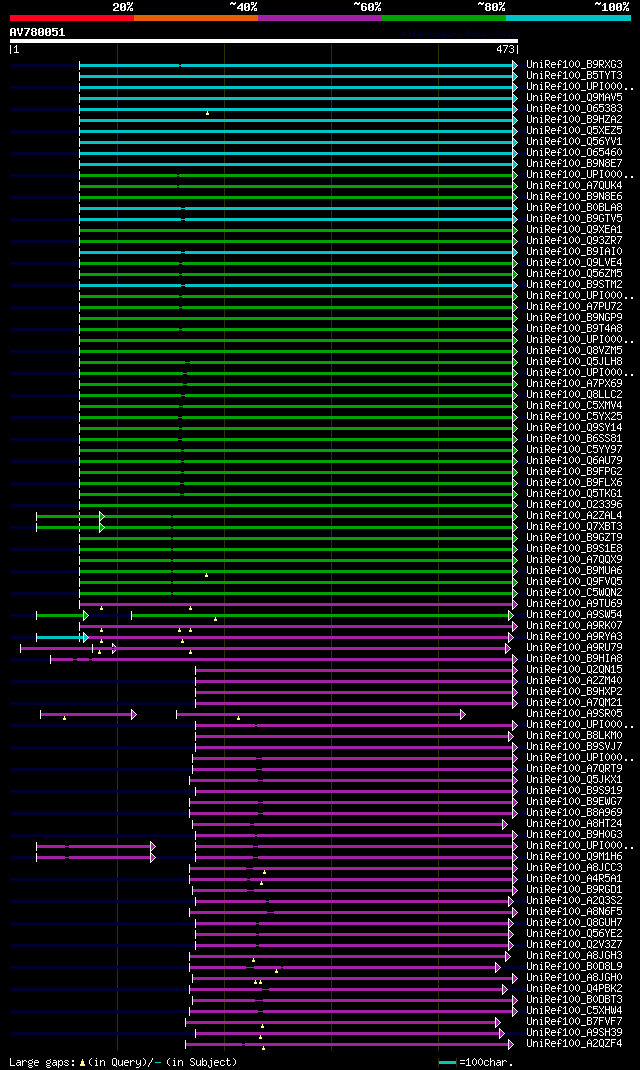Select the UniRef100_A9SW54 label
Screen dimensions: 640x1070
point(574,615)
